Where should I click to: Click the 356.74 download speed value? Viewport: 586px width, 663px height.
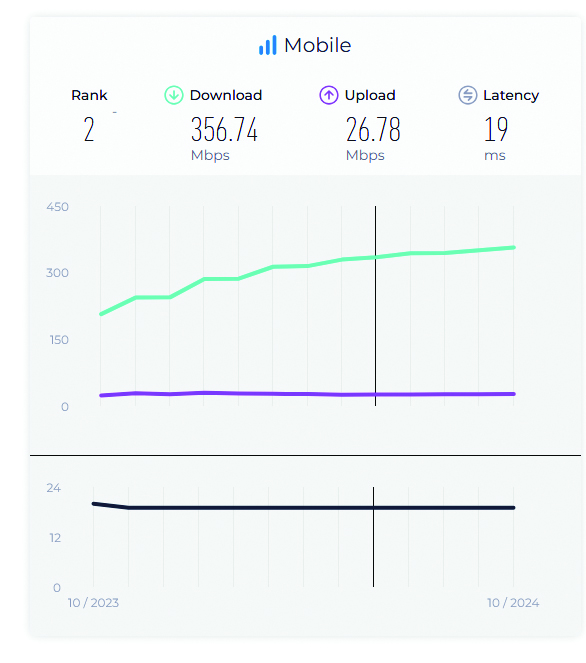(224, 129)
